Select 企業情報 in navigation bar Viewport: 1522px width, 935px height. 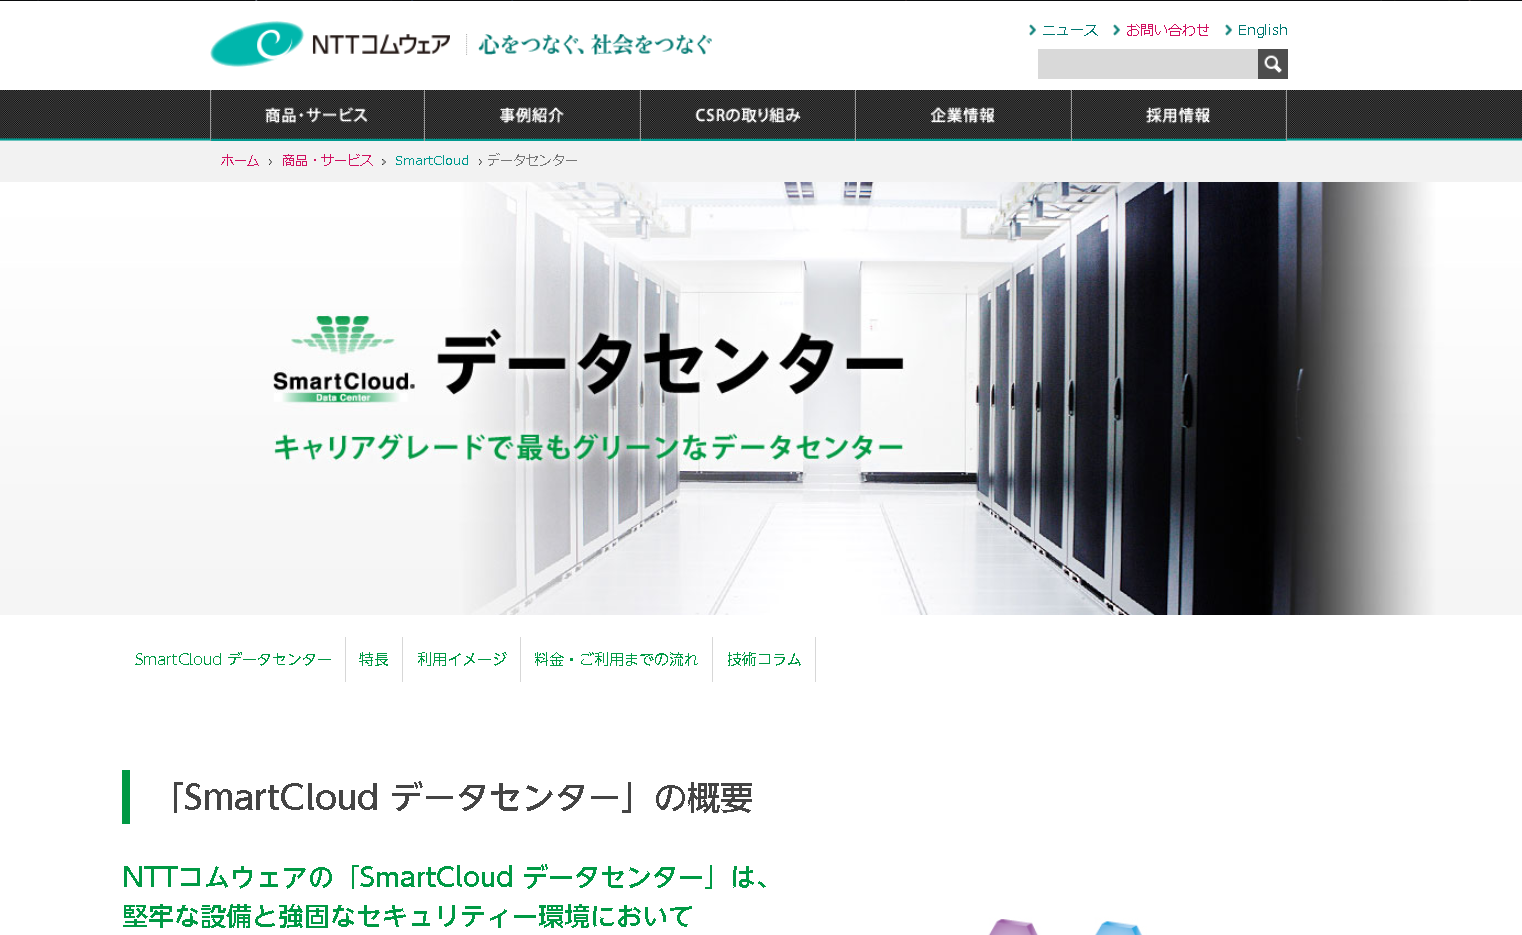tap(963, 115)
